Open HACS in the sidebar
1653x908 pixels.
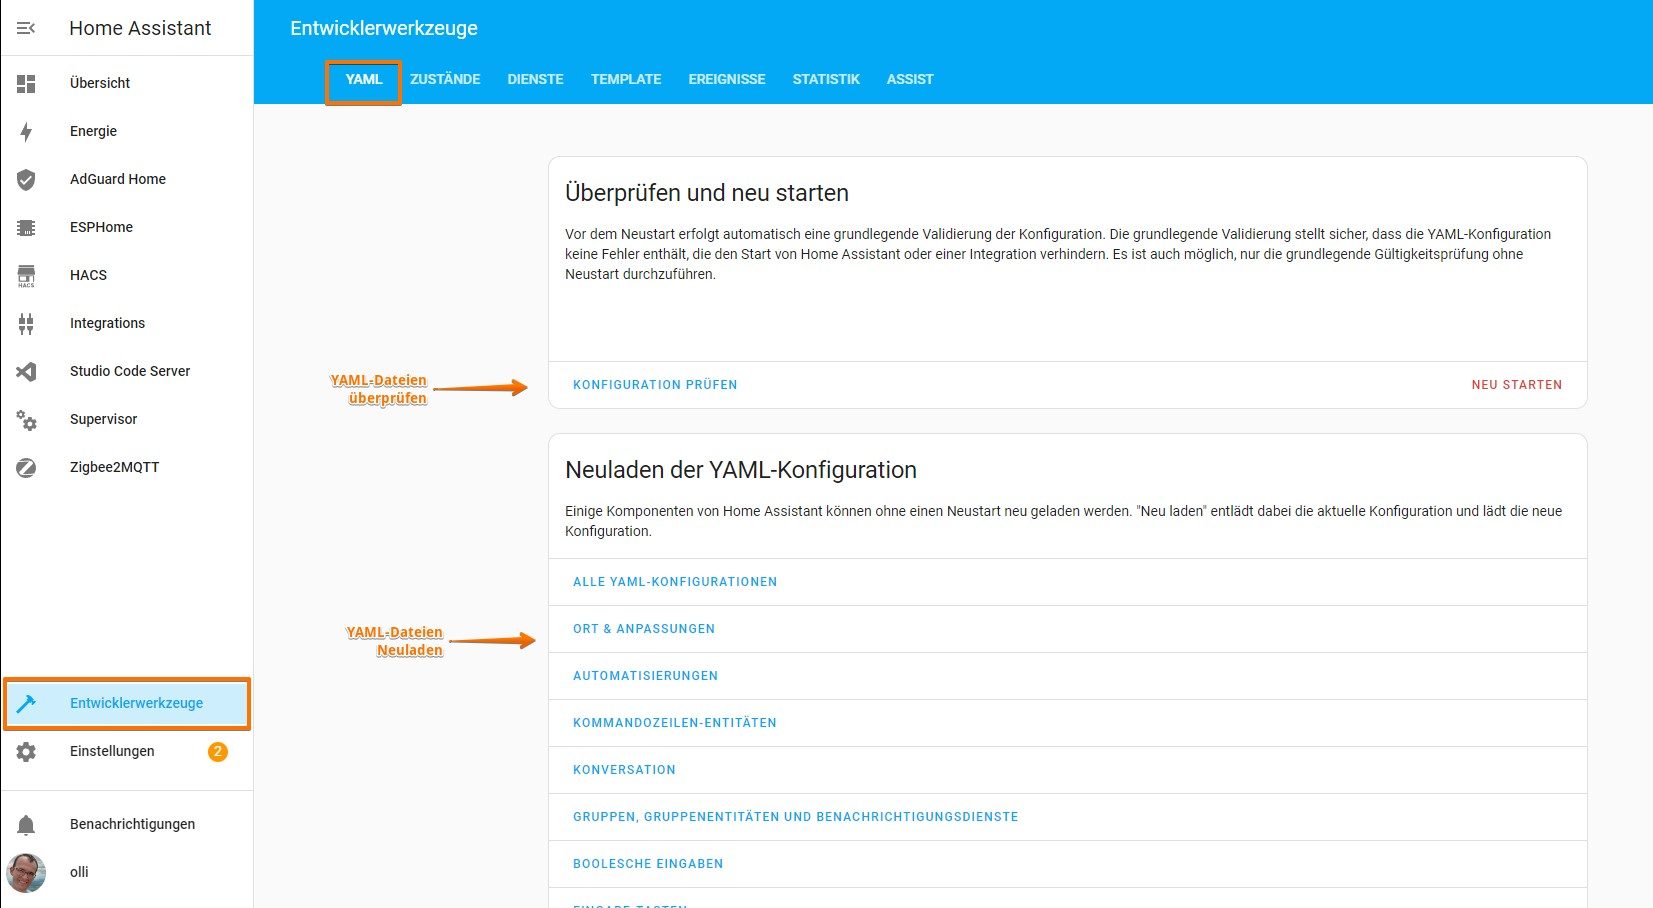click(x=127, y=275)
